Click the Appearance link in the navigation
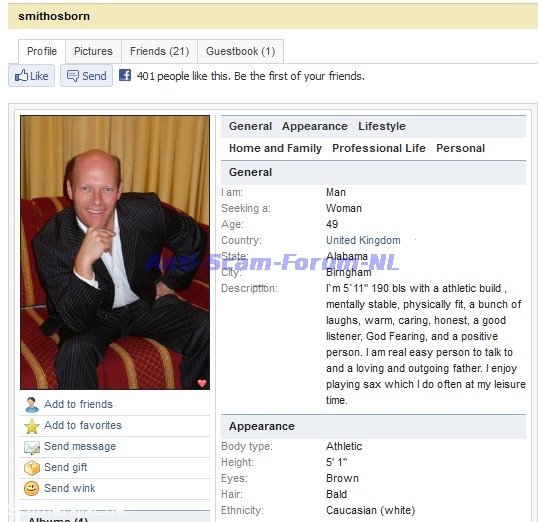This screenshot has width=539, height=522. point(315,126)
